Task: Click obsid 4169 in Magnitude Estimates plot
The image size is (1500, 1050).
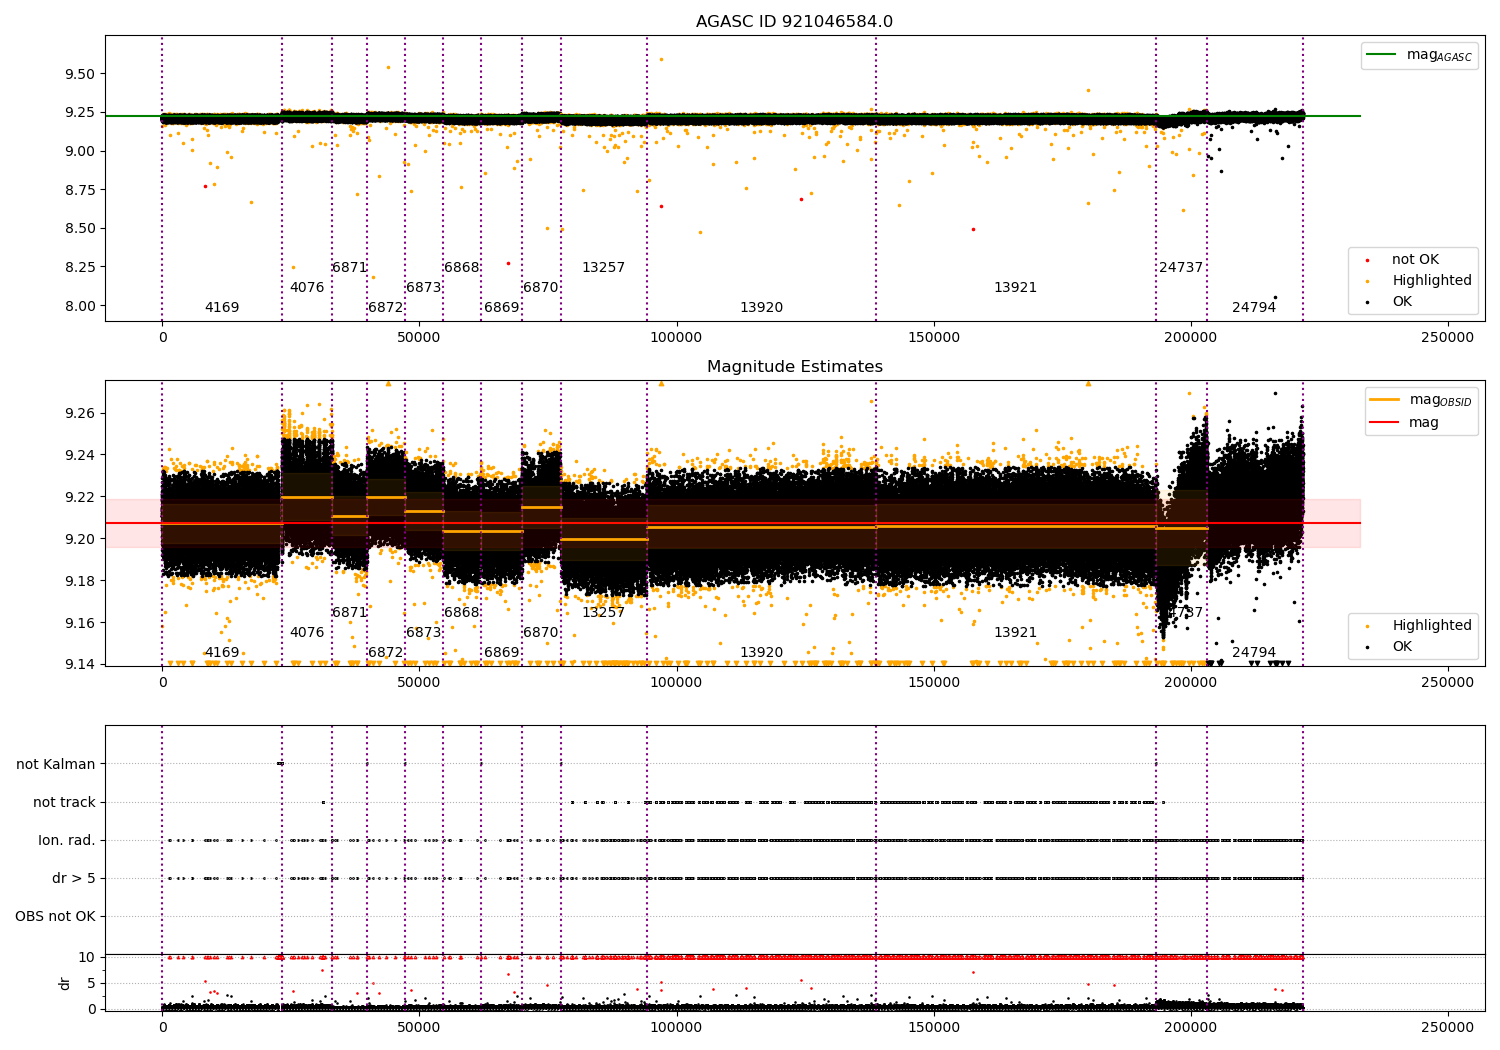Action: (x=222, y=653)
